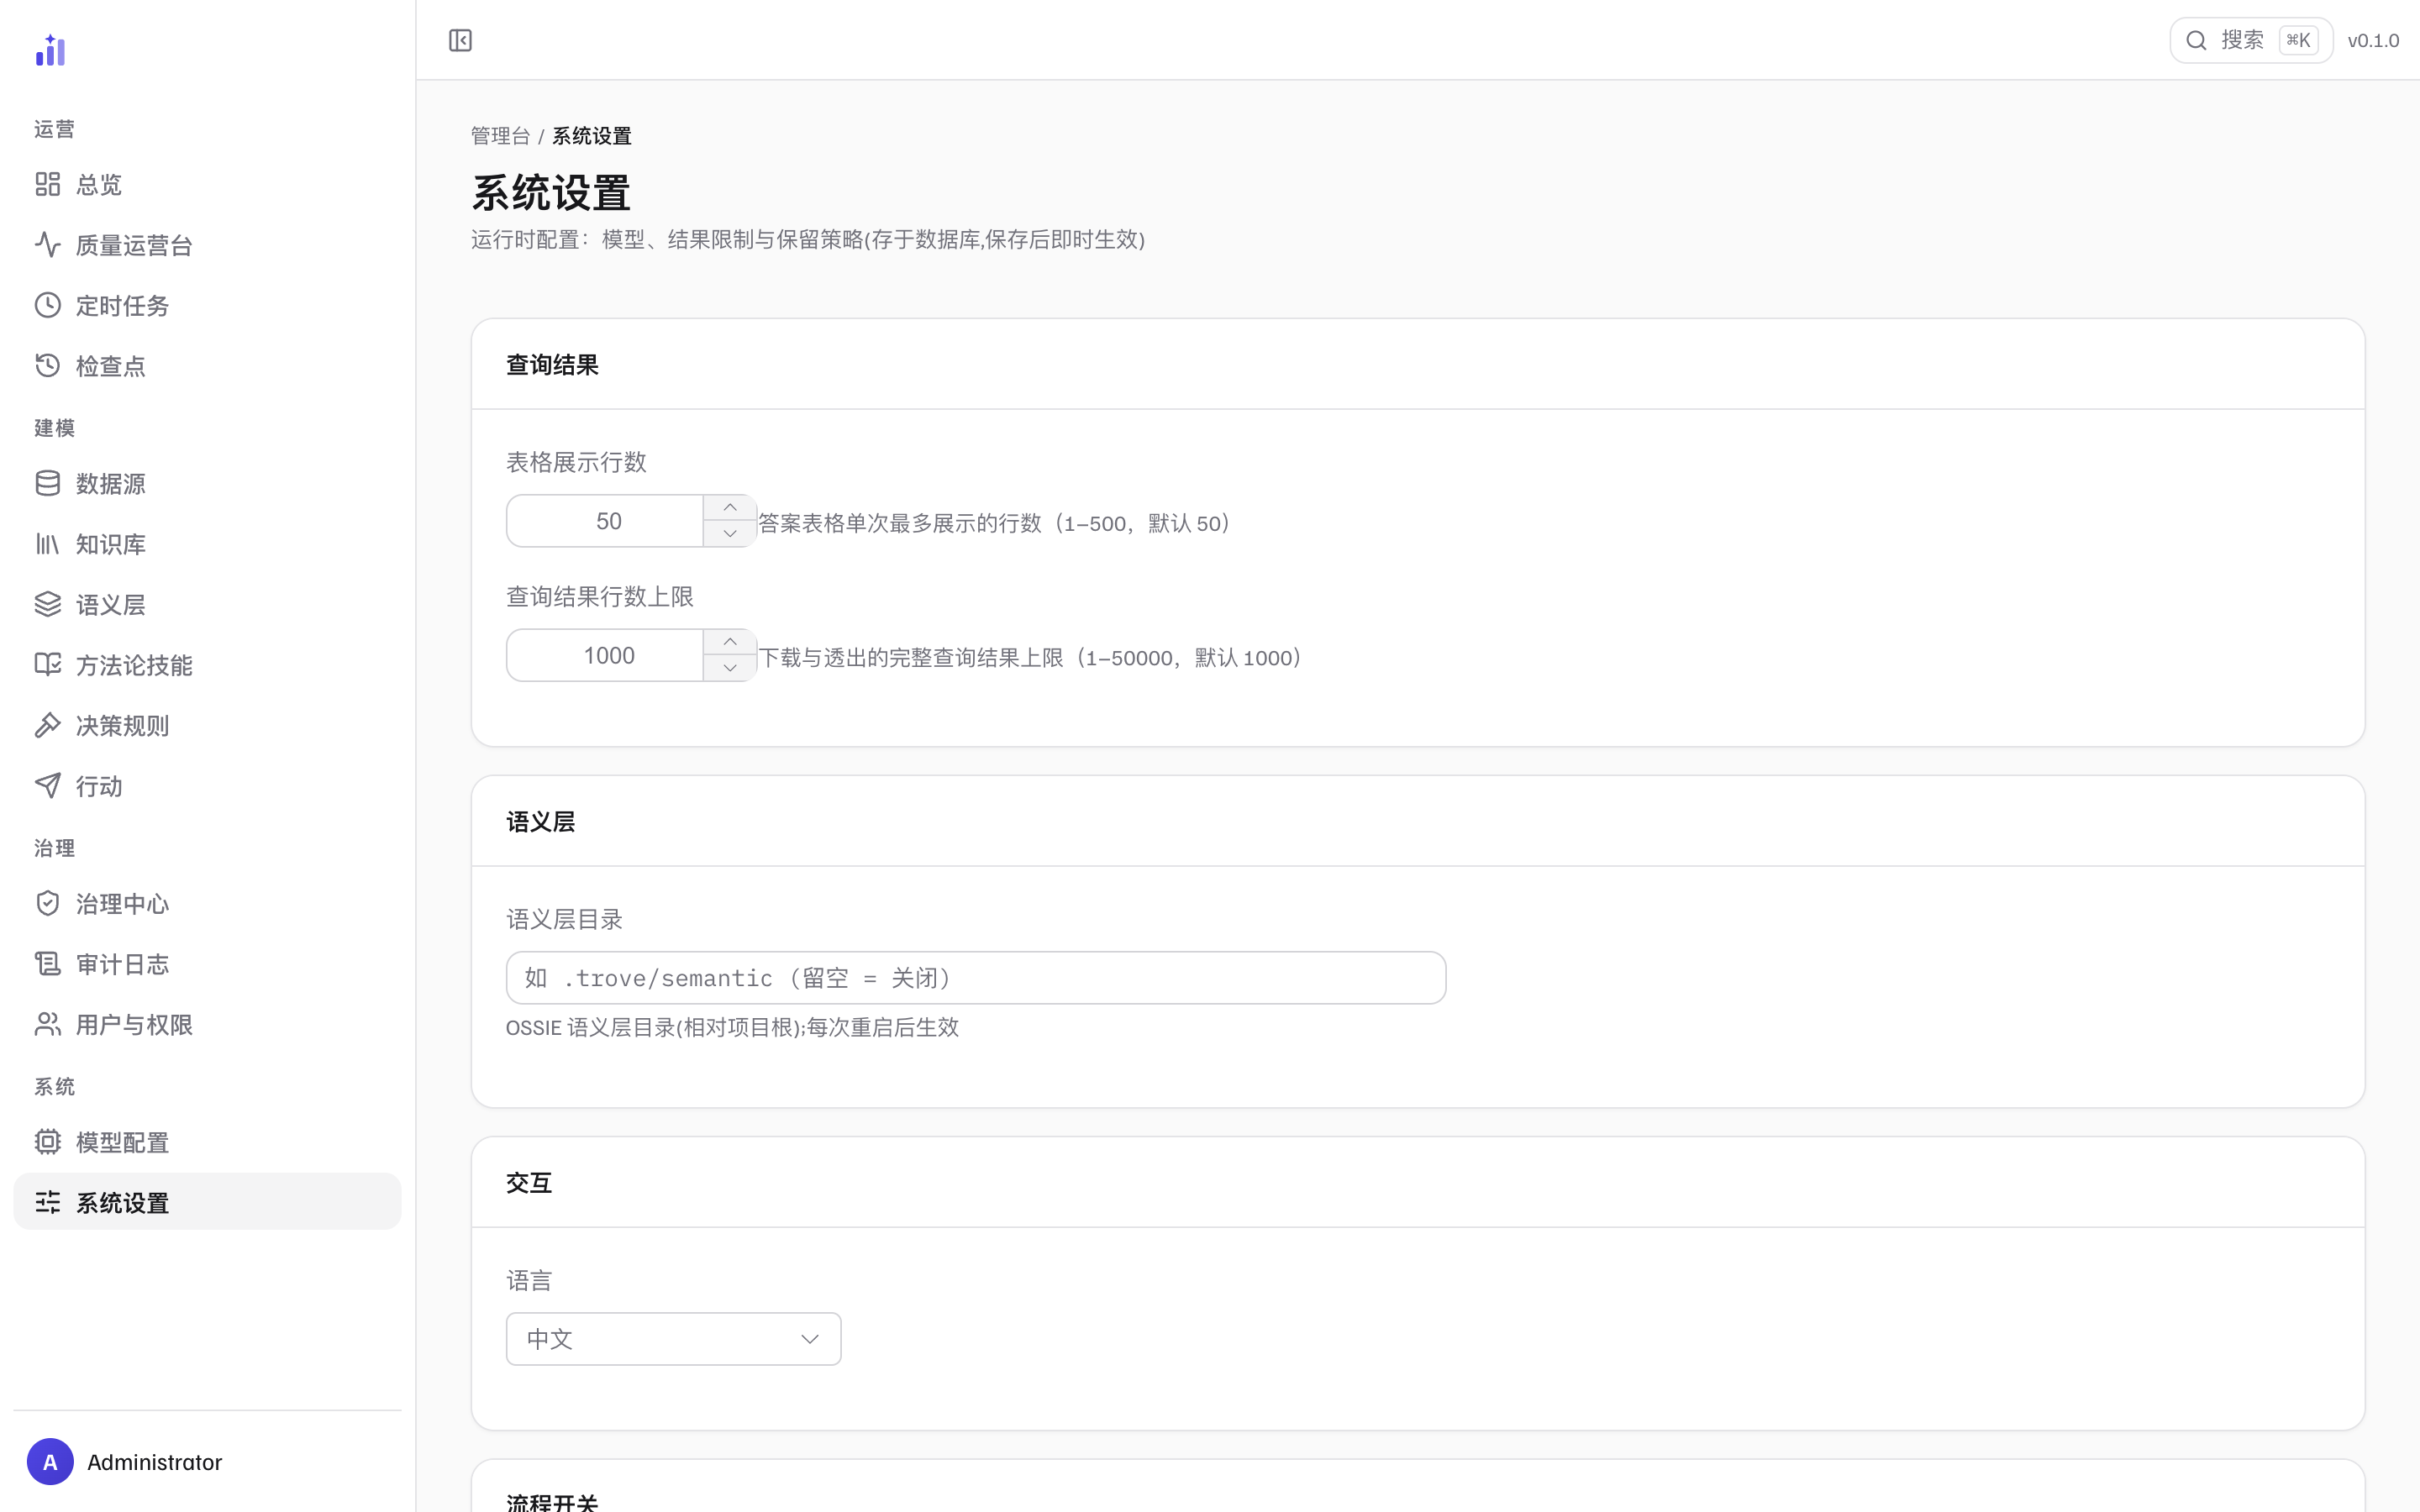Click the book icon for 方法论技能

click(x=47, y=665)
